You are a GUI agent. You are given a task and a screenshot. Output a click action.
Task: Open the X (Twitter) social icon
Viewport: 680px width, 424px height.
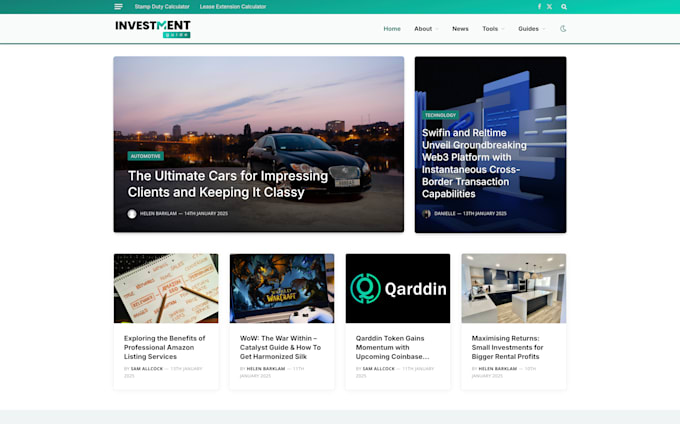coord(549,7)
